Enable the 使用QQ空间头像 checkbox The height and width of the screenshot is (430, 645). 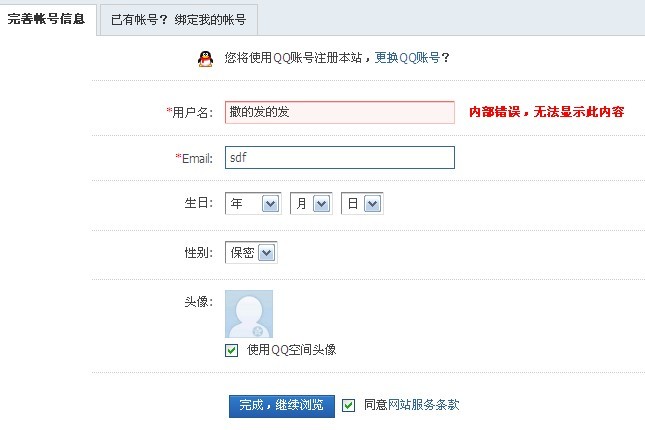(232, 350)
